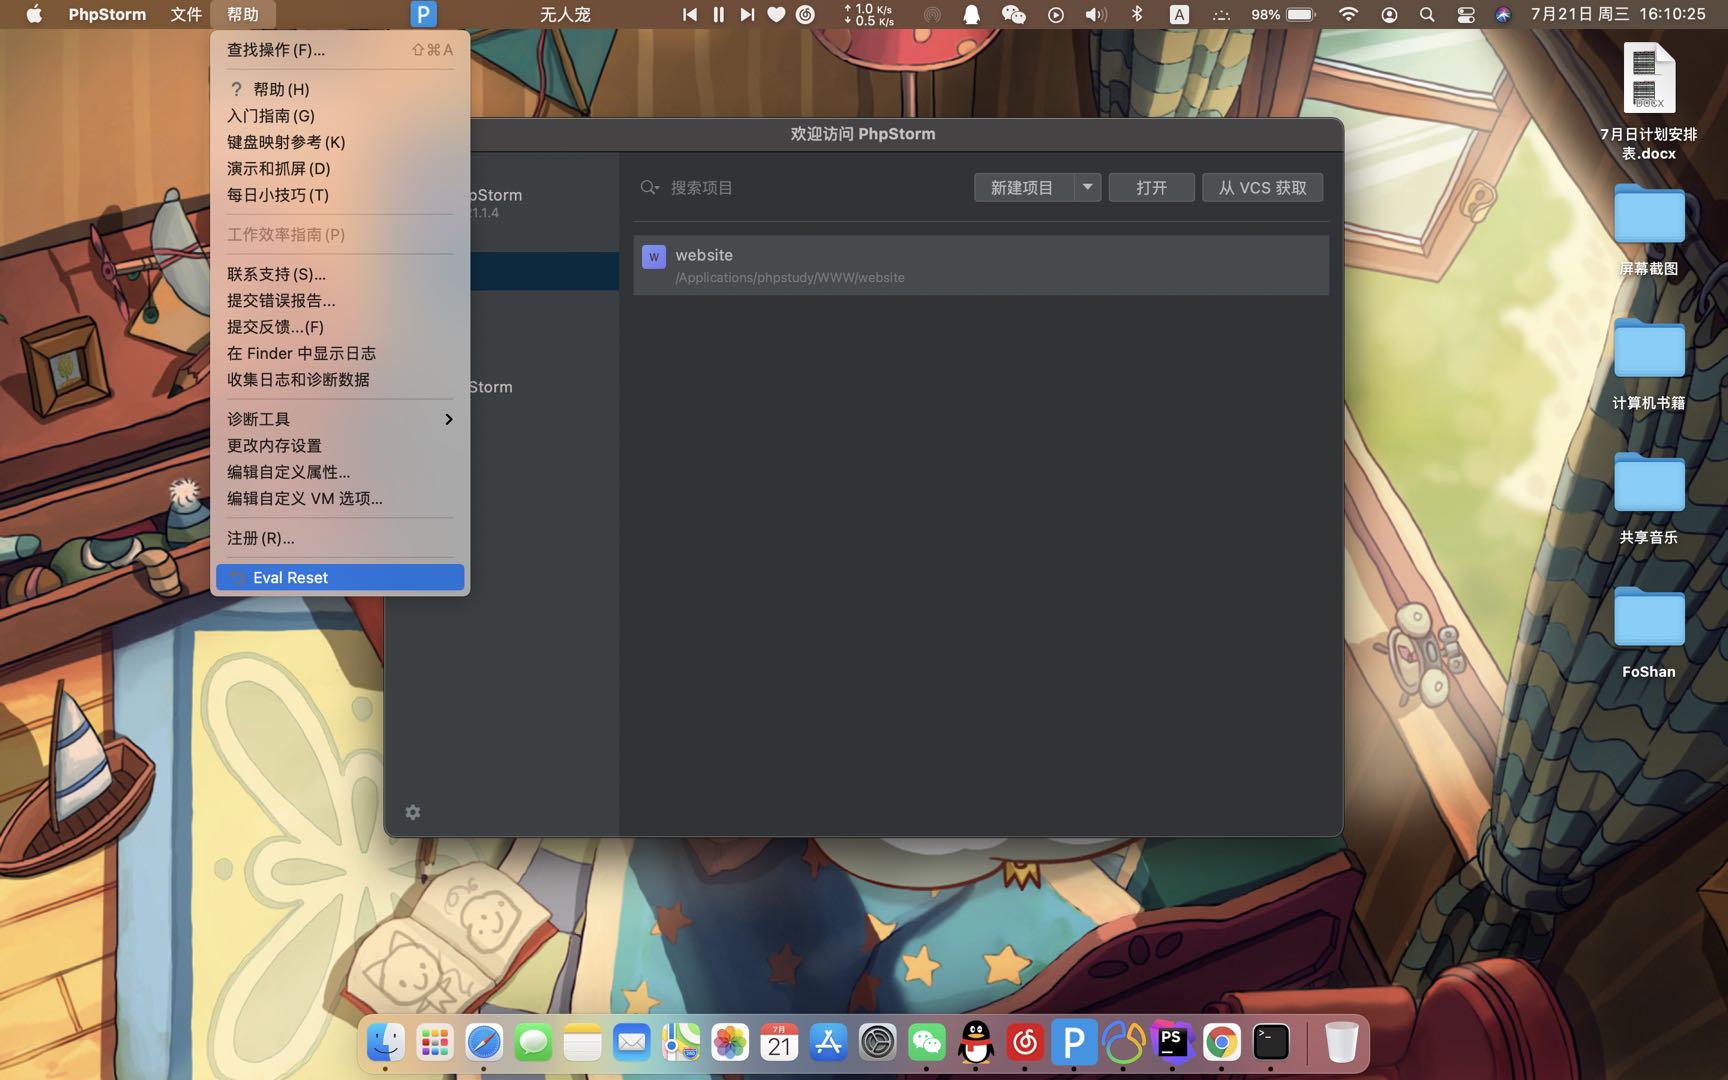
Task: Open PhpStorm PS icon in Dock
Action: [x=1172, y=1043]
